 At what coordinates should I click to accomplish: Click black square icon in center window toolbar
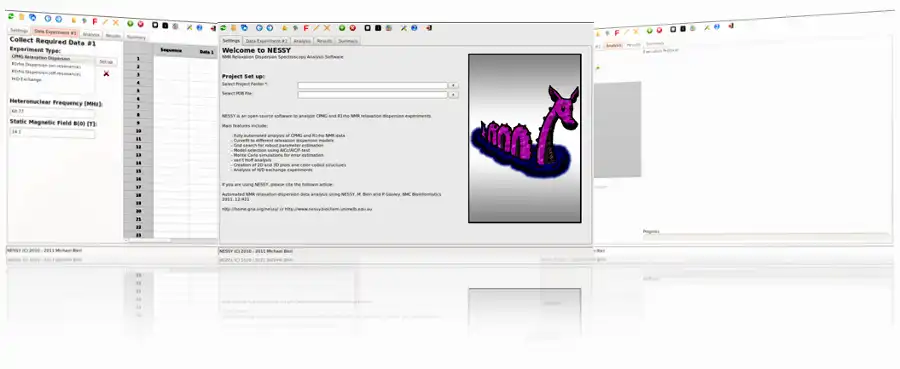[x=378, y=28]
